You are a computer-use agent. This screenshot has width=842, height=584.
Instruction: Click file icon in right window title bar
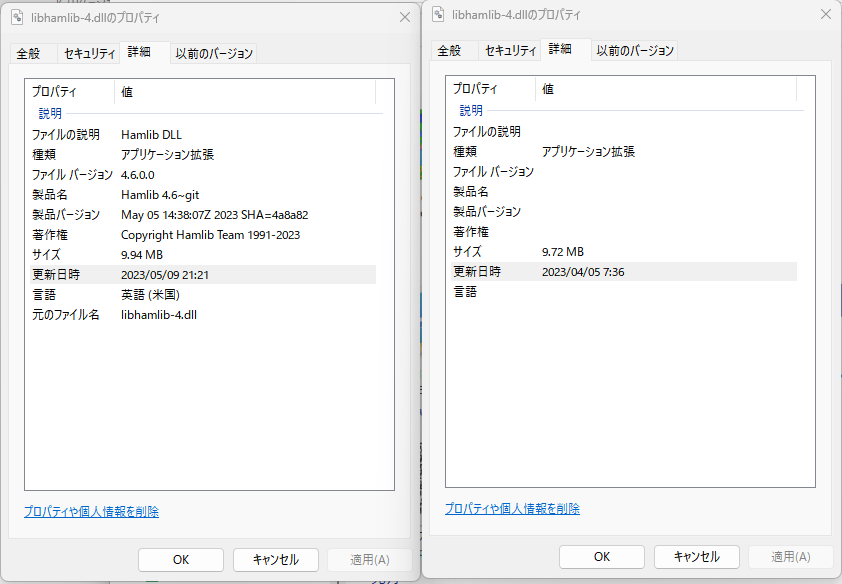[438, 14]
